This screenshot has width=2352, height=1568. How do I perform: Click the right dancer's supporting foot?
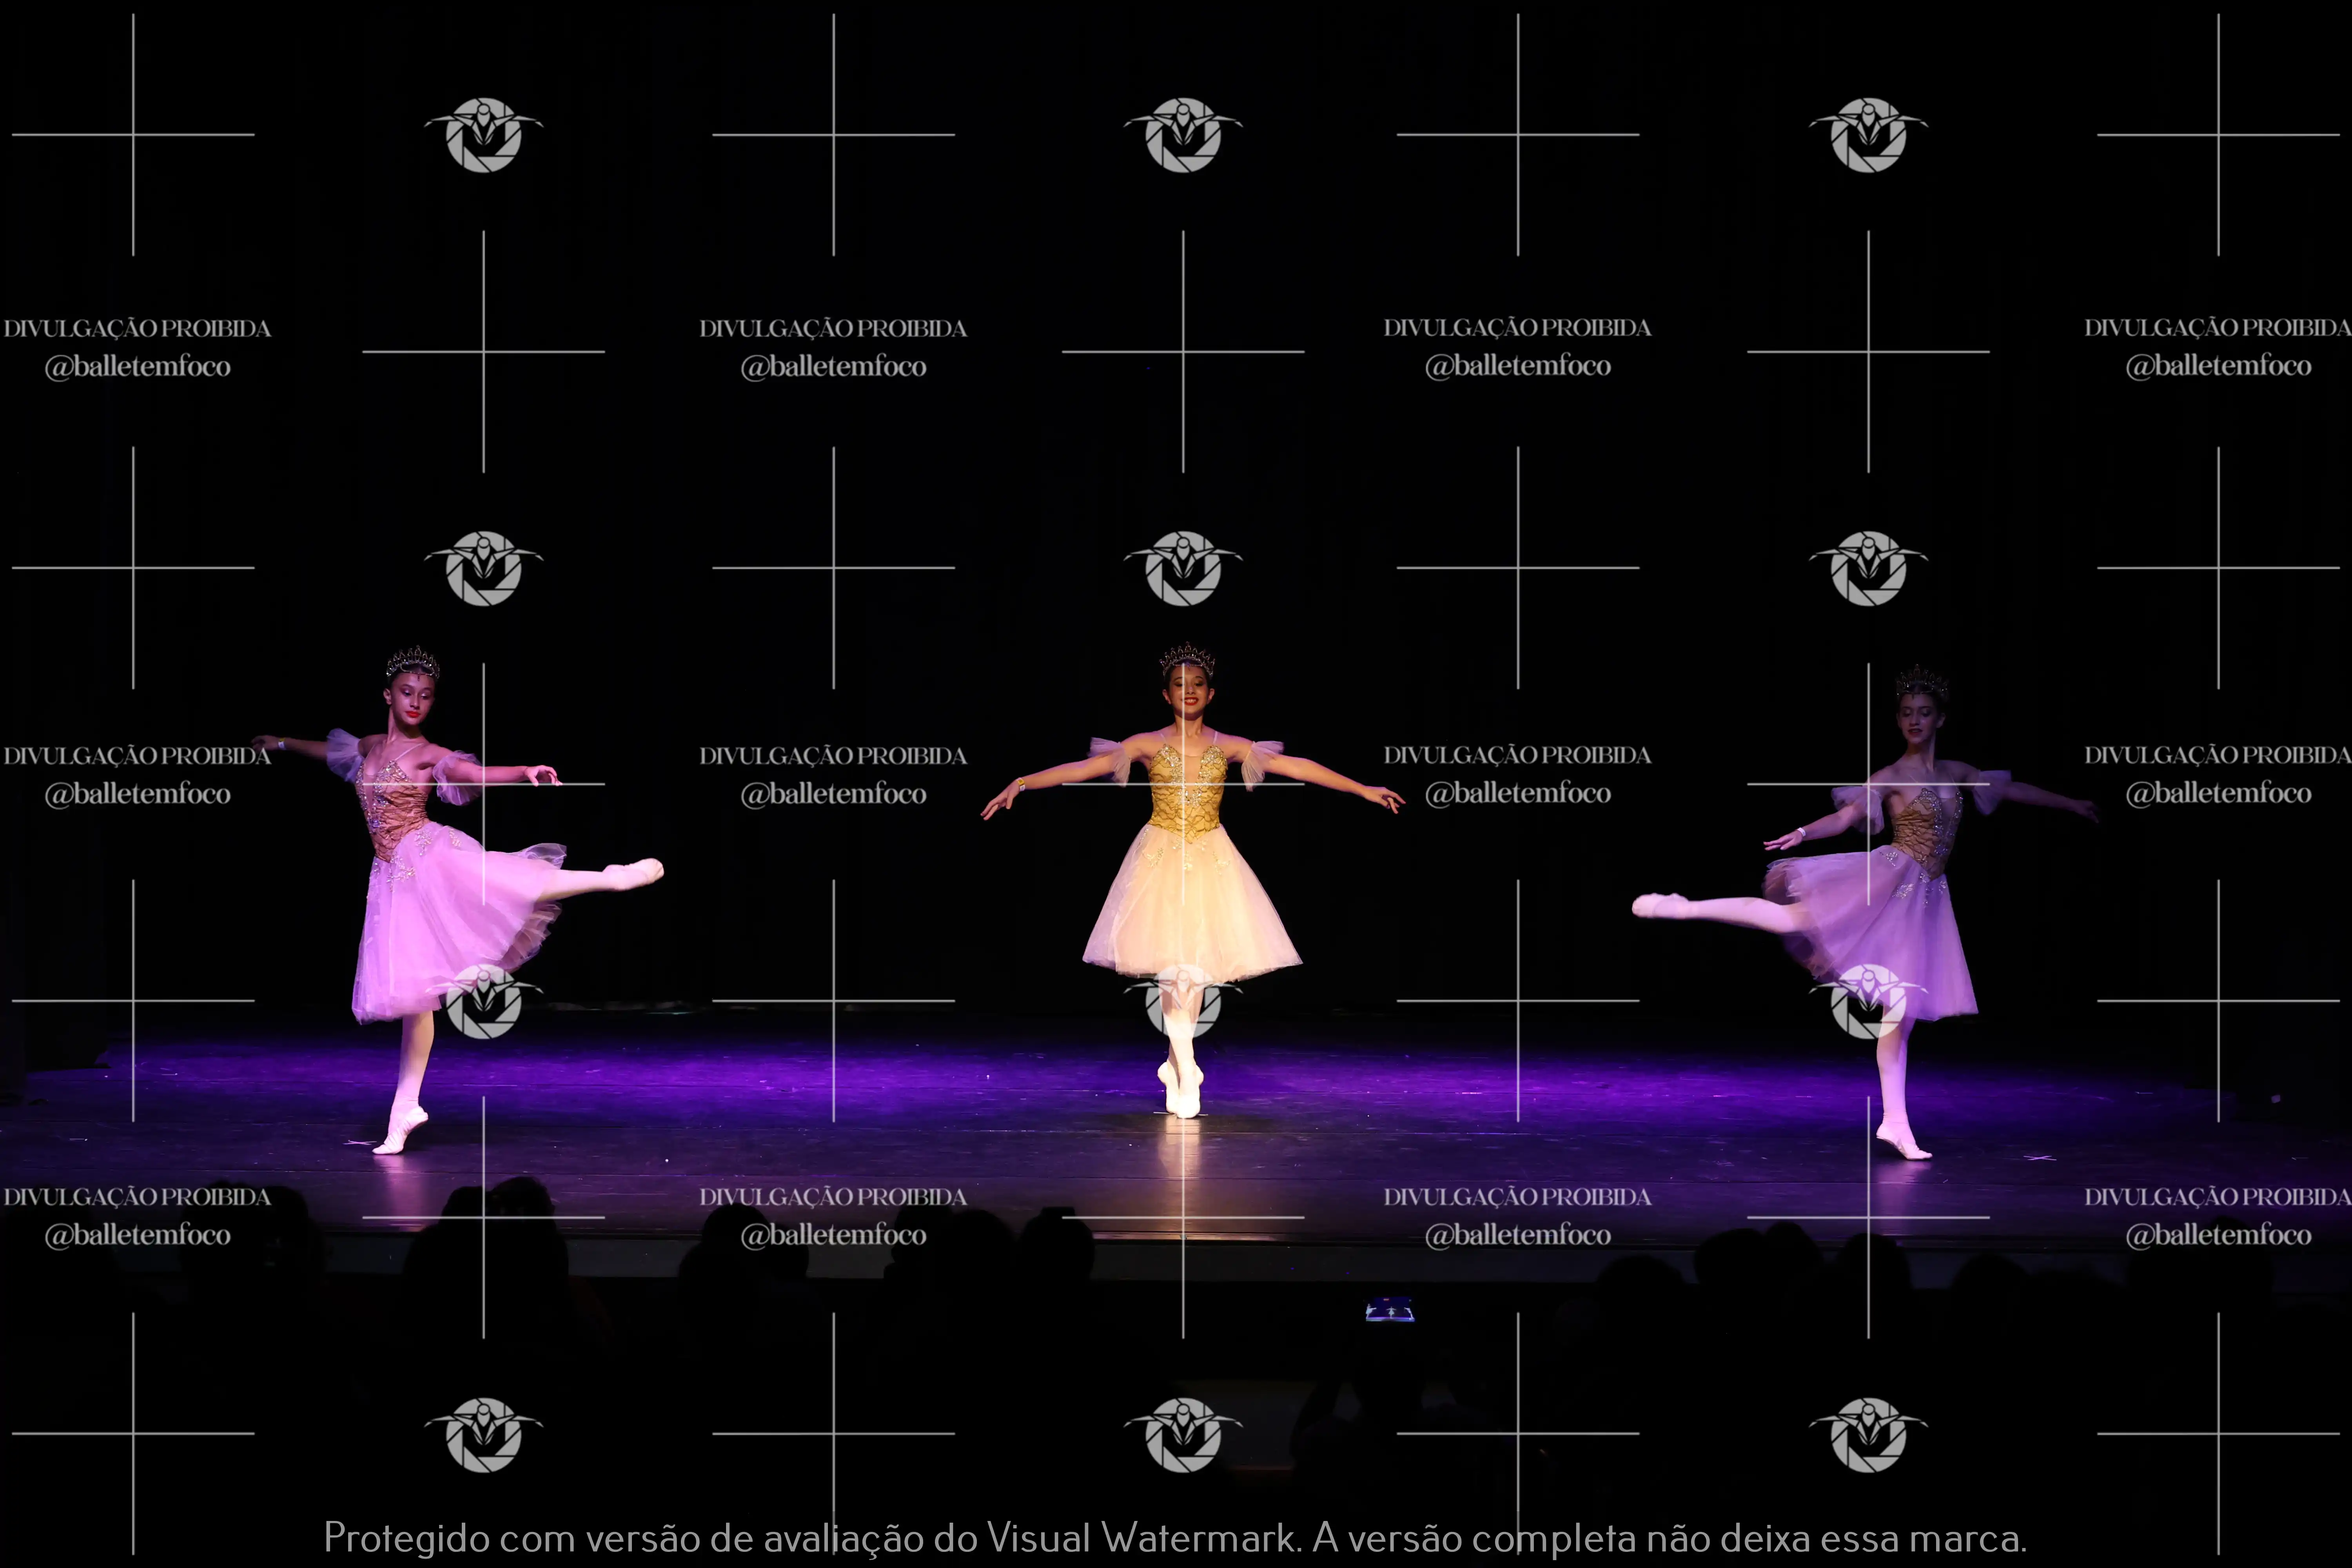pos(1902,1141)
